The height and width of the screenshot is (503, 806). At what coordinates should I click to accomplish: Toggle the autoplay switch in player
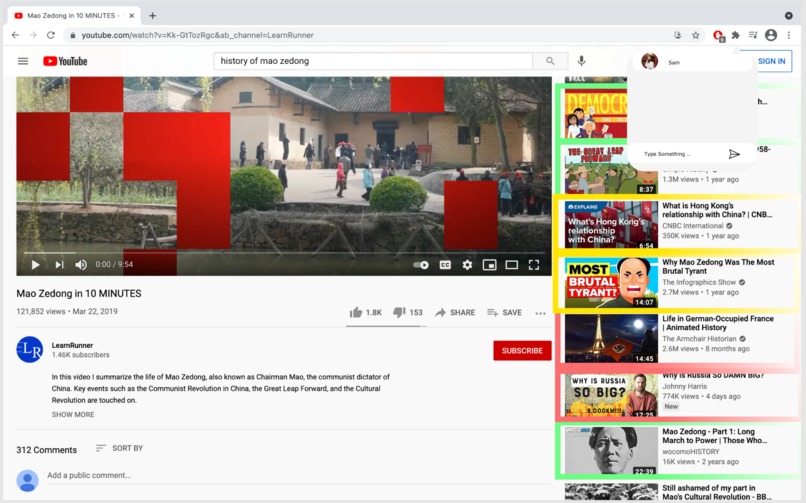tap(421, 265)
